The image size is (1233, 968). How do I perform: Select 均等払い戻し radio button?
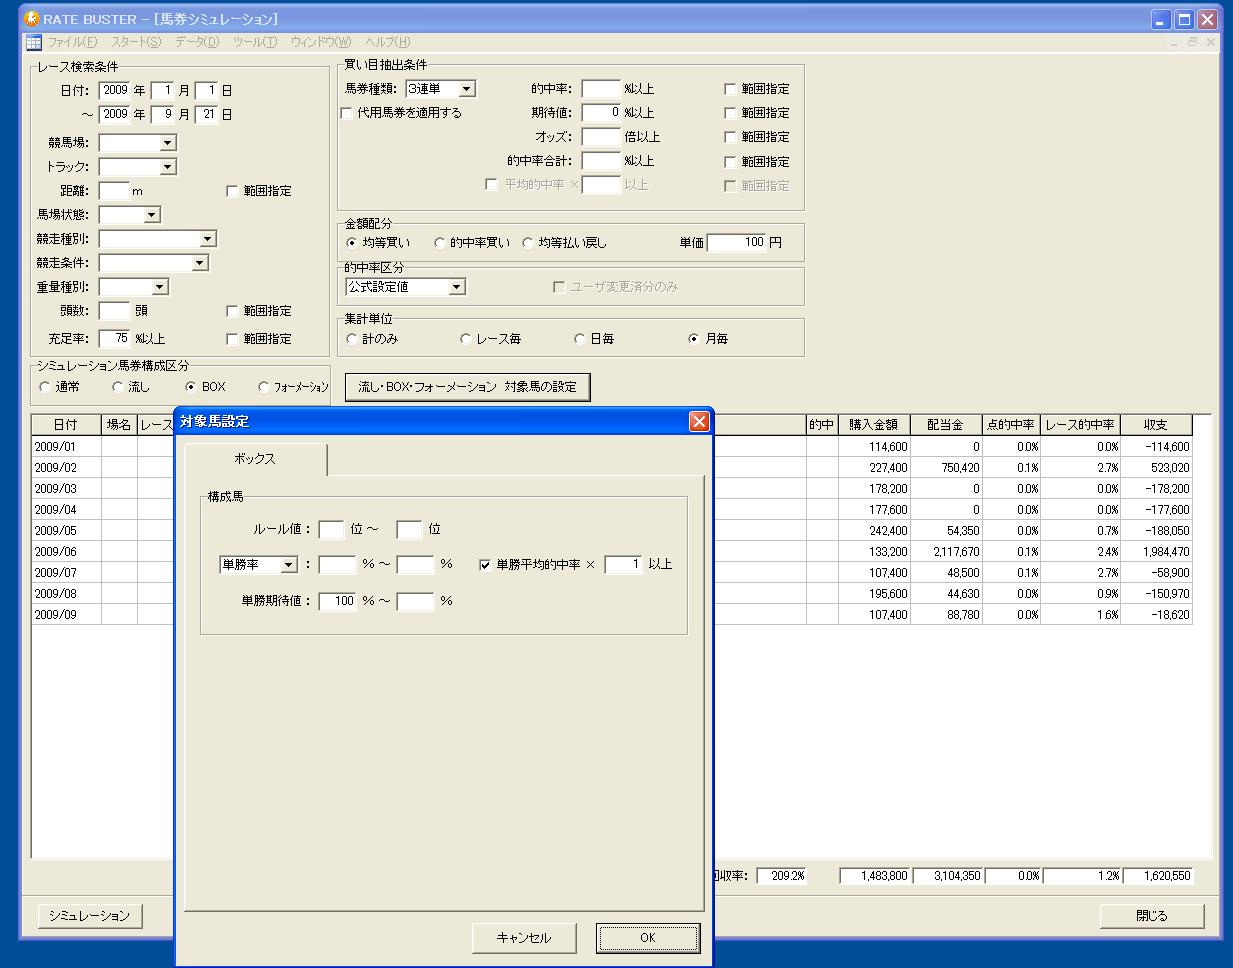click(528, 243)
